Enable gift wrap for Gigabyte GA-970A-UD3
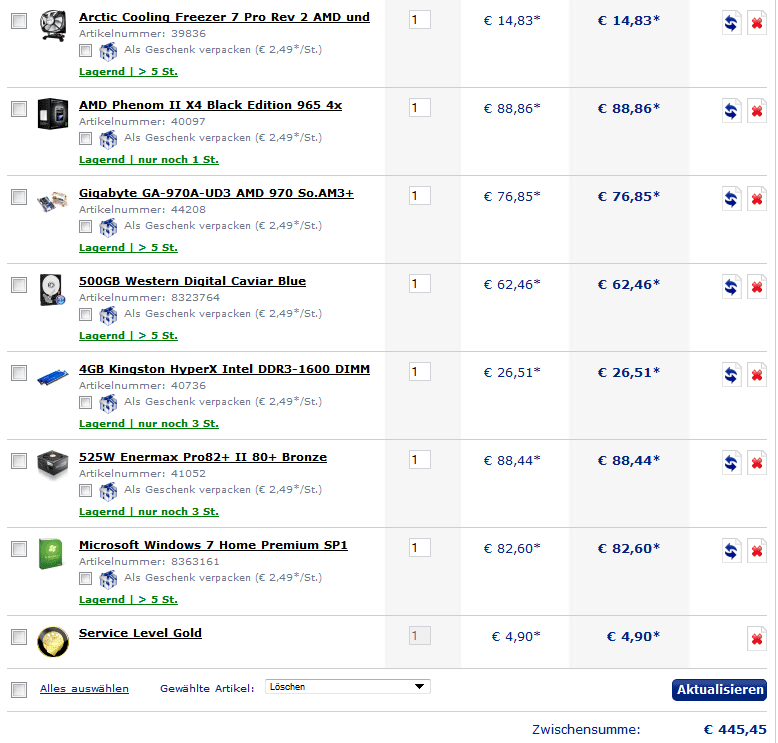The image size is (778, 743). pos(86,226)
